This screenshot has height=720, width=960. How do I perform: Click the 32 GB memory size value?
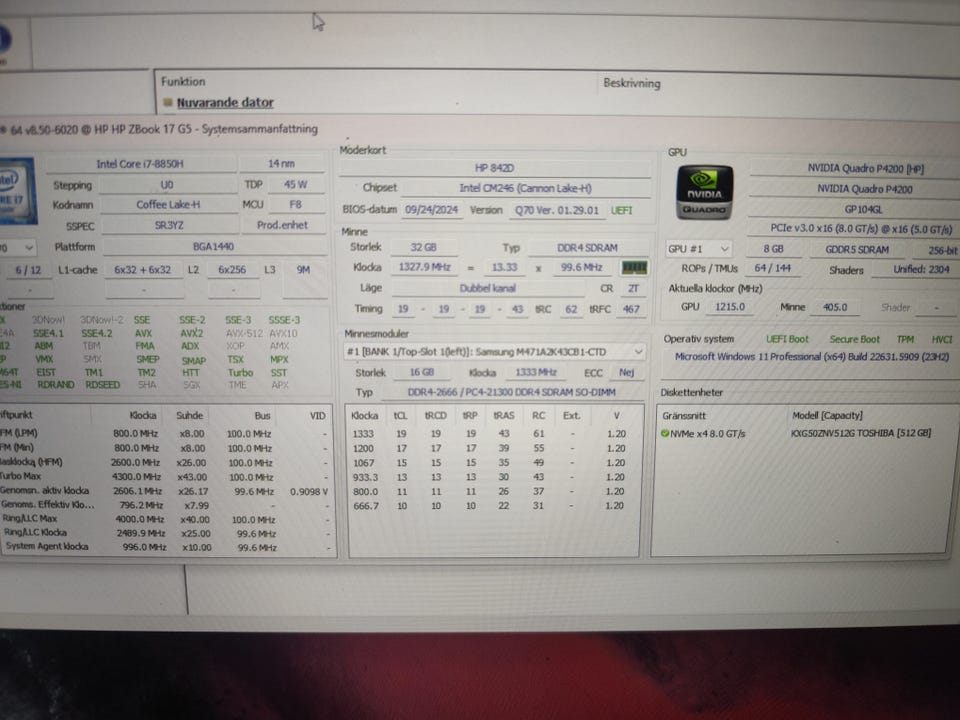[424, 247]
